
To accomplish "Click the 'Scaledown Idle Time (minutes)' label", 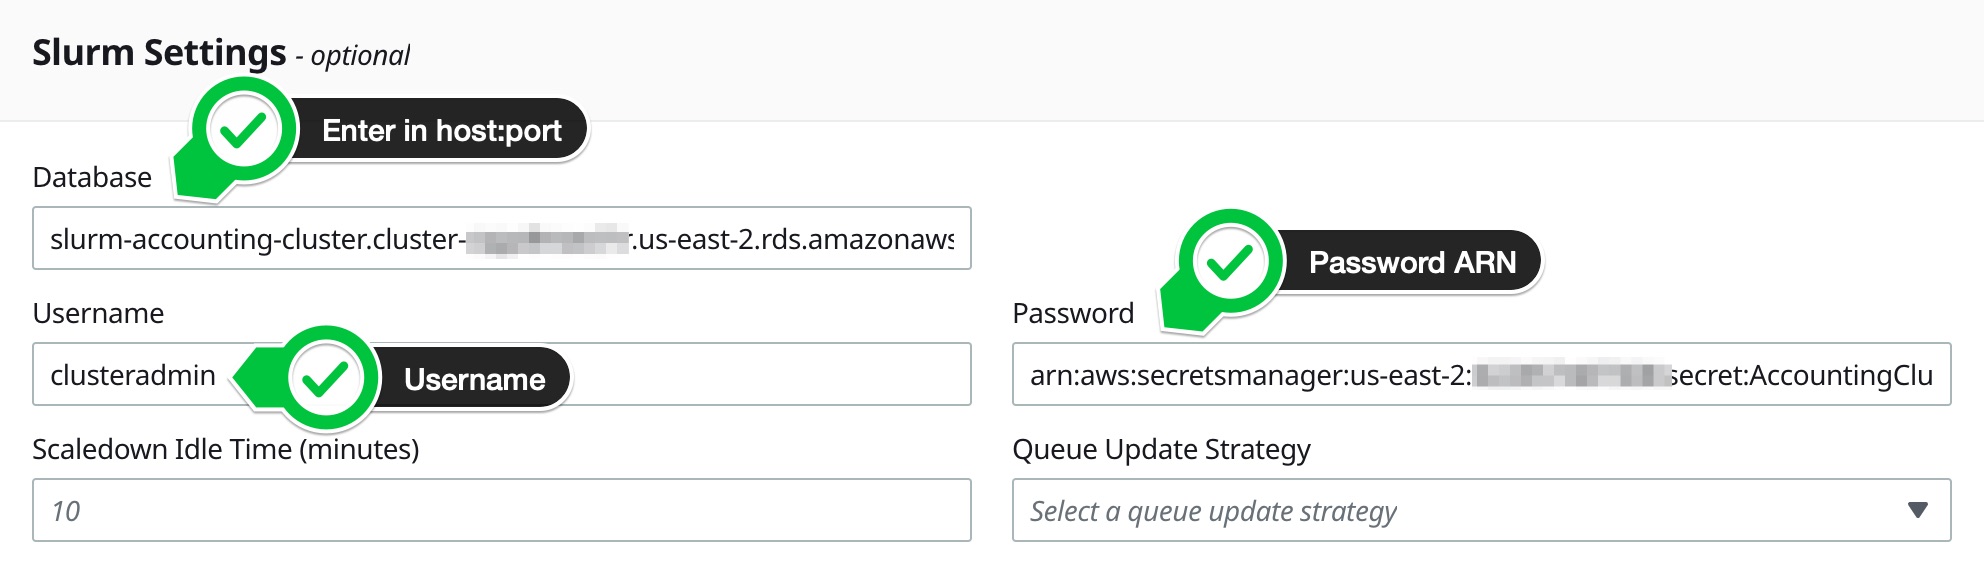I will point(226,449).
